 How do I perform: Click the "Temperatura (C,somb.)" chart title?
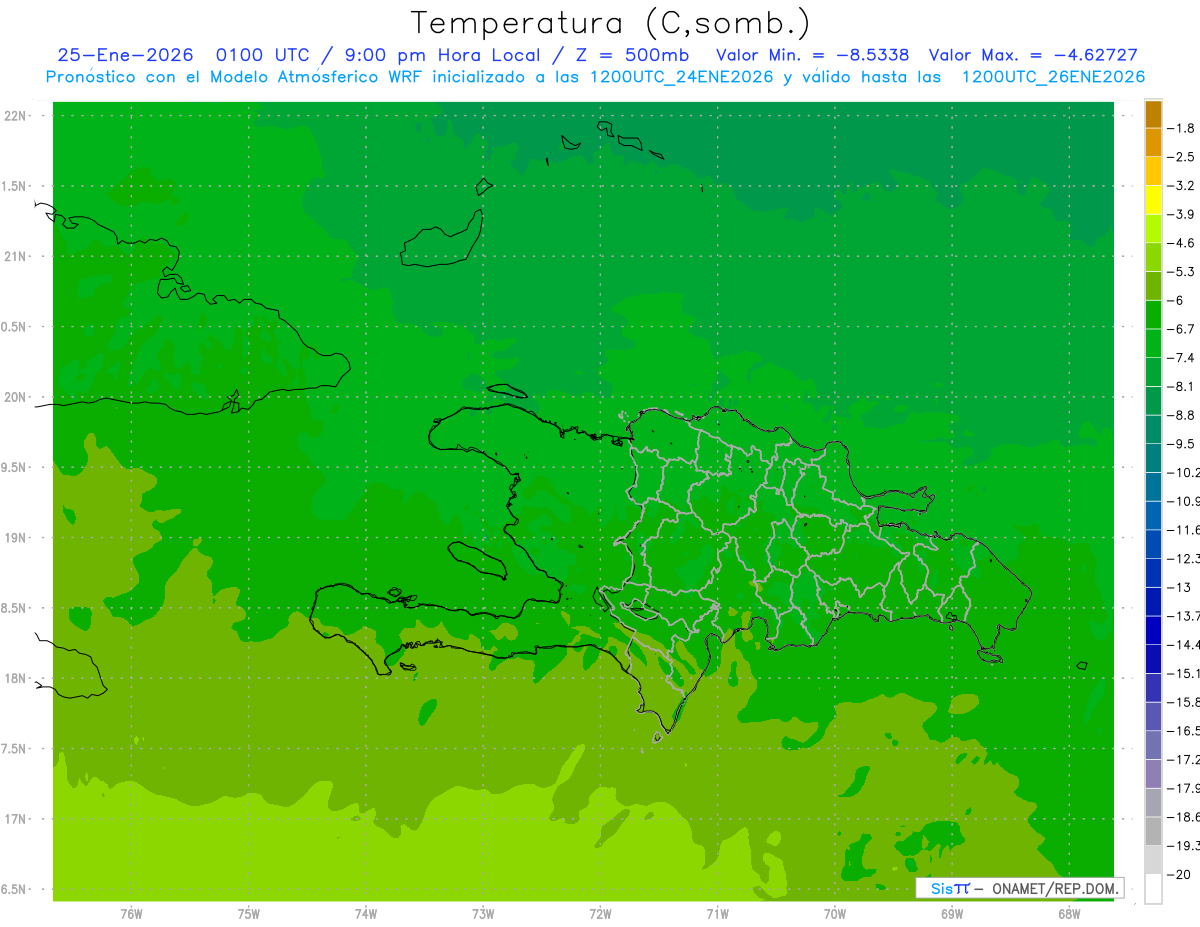611,23
